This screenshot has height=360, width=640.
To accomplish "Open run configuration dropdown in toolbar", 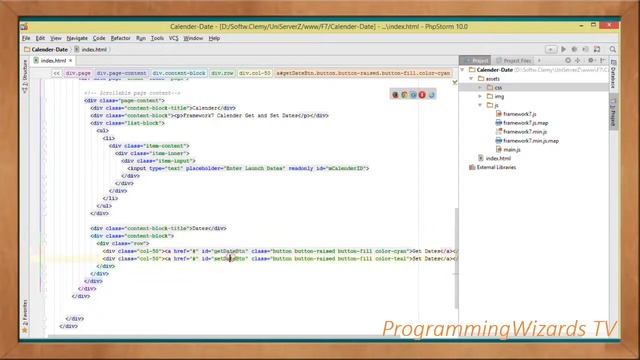I will [x=551, y=49].
